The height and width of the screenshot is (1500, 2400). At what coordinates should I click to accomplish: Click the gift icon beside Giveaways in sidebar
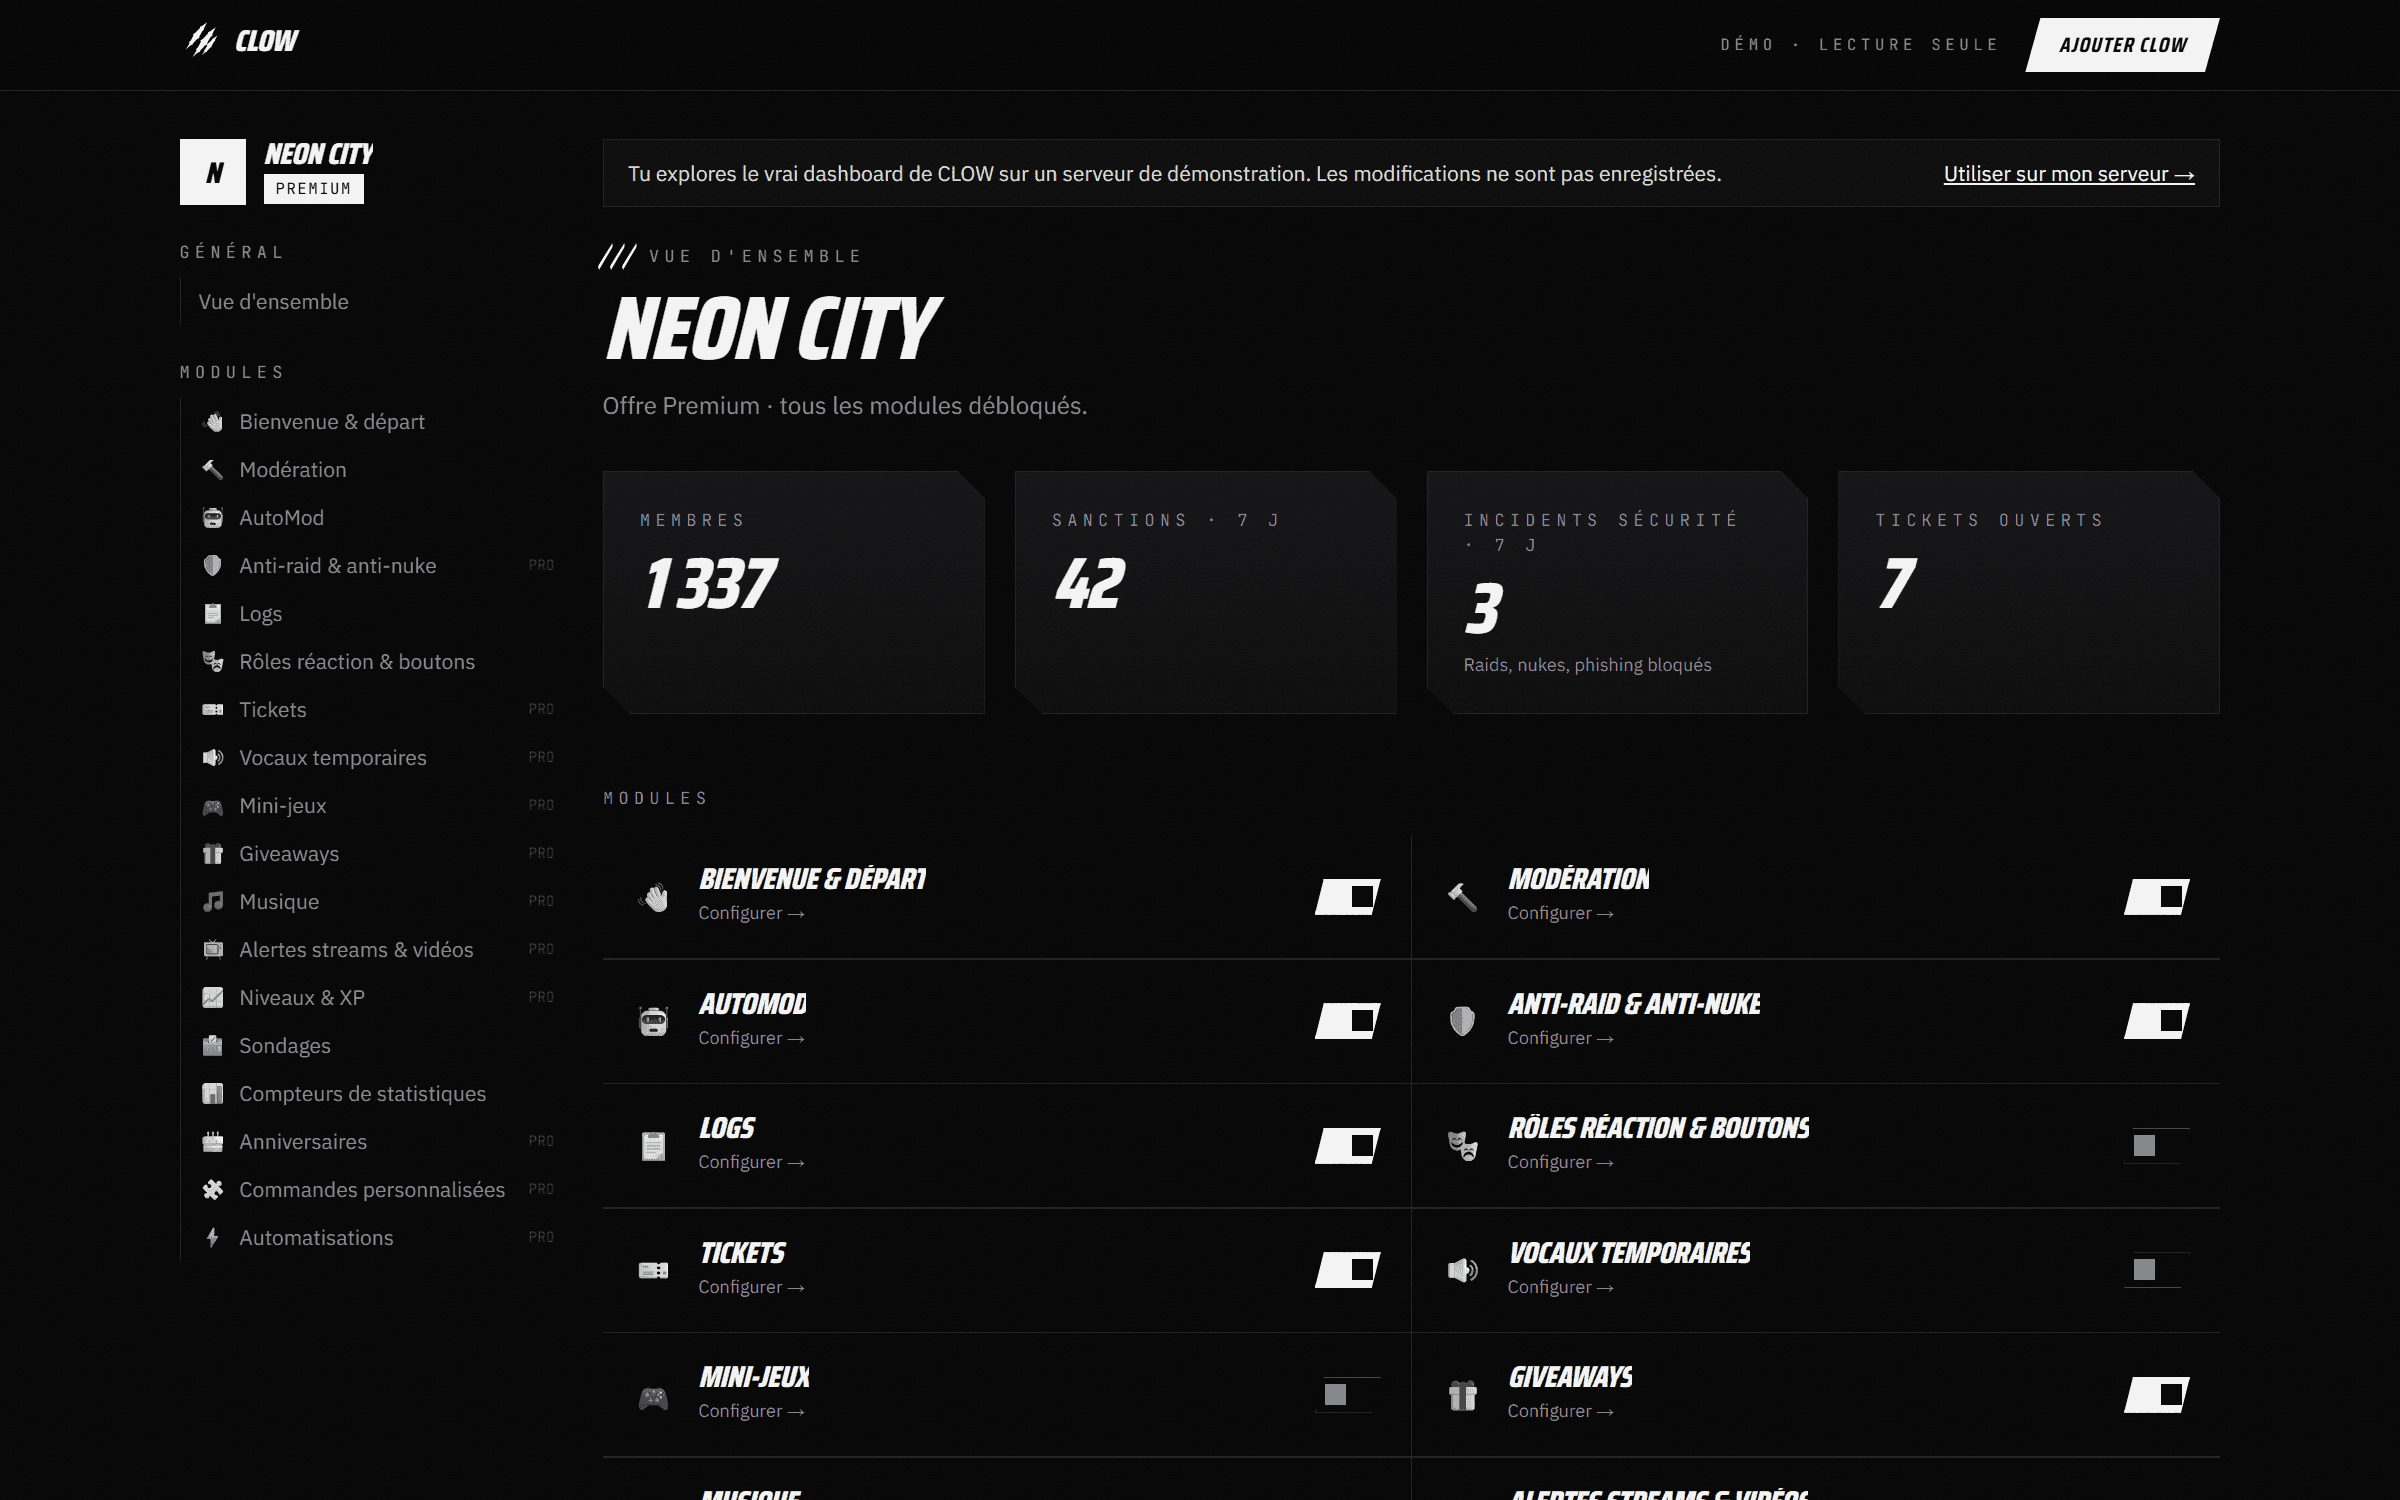[213, 854]
